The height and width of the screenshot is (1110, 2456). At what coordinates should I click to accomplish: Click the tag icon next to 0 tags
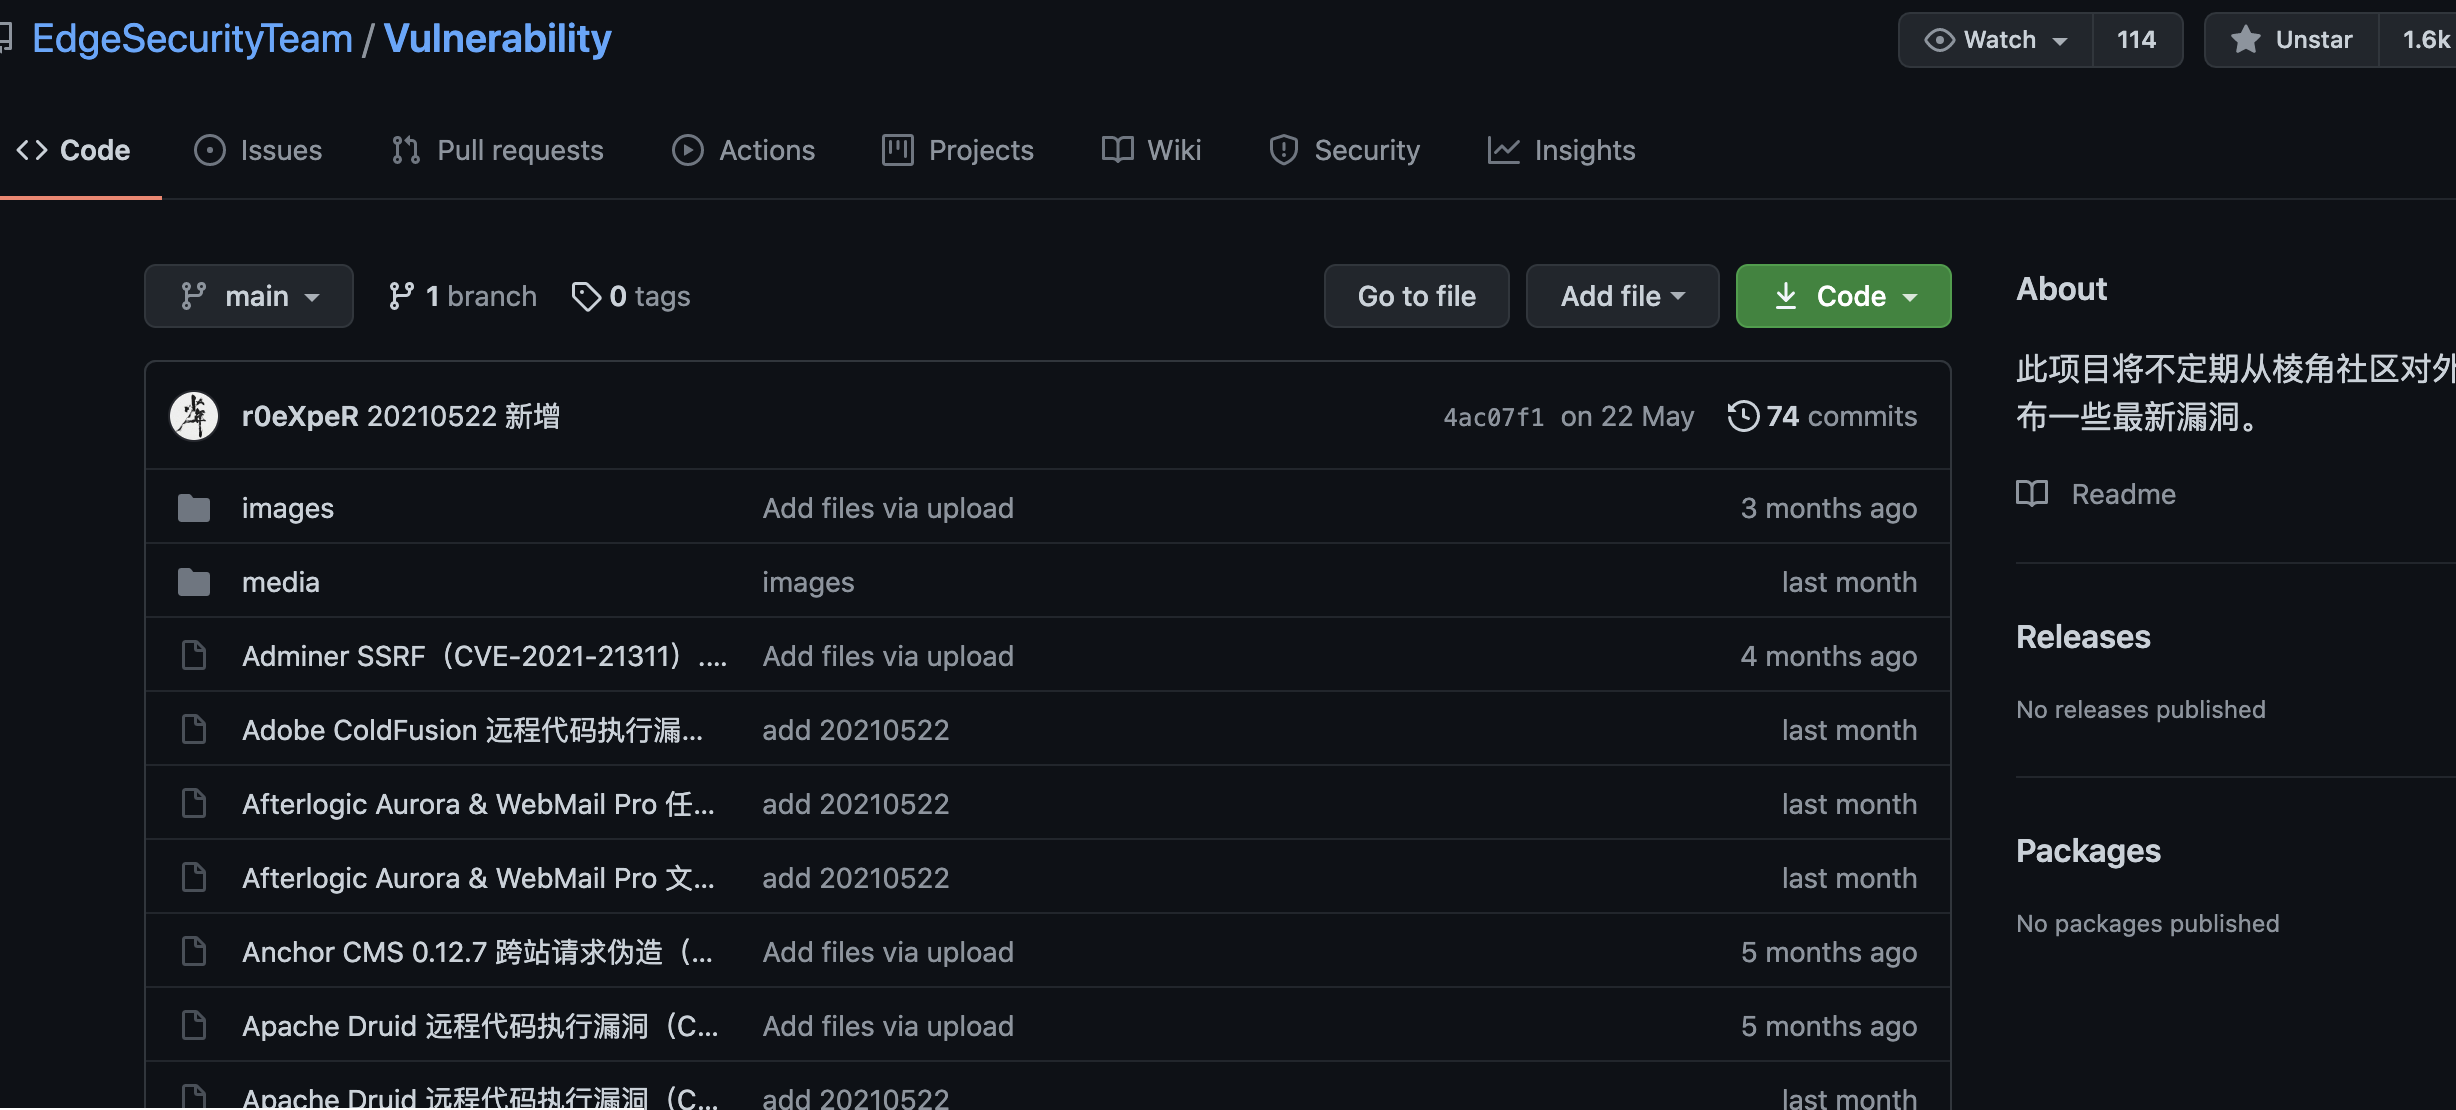click(585, 296)
